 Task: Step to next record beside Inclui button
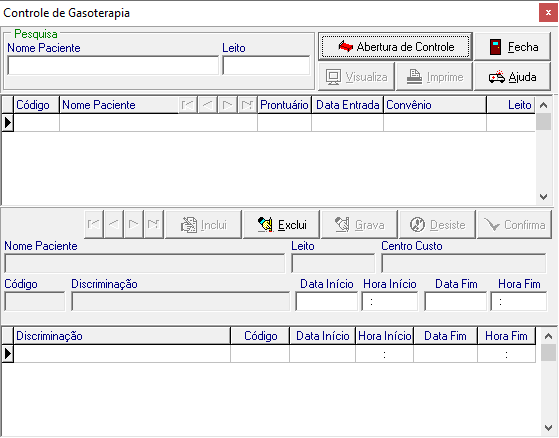pyautogui.click(x=134, y=224)
